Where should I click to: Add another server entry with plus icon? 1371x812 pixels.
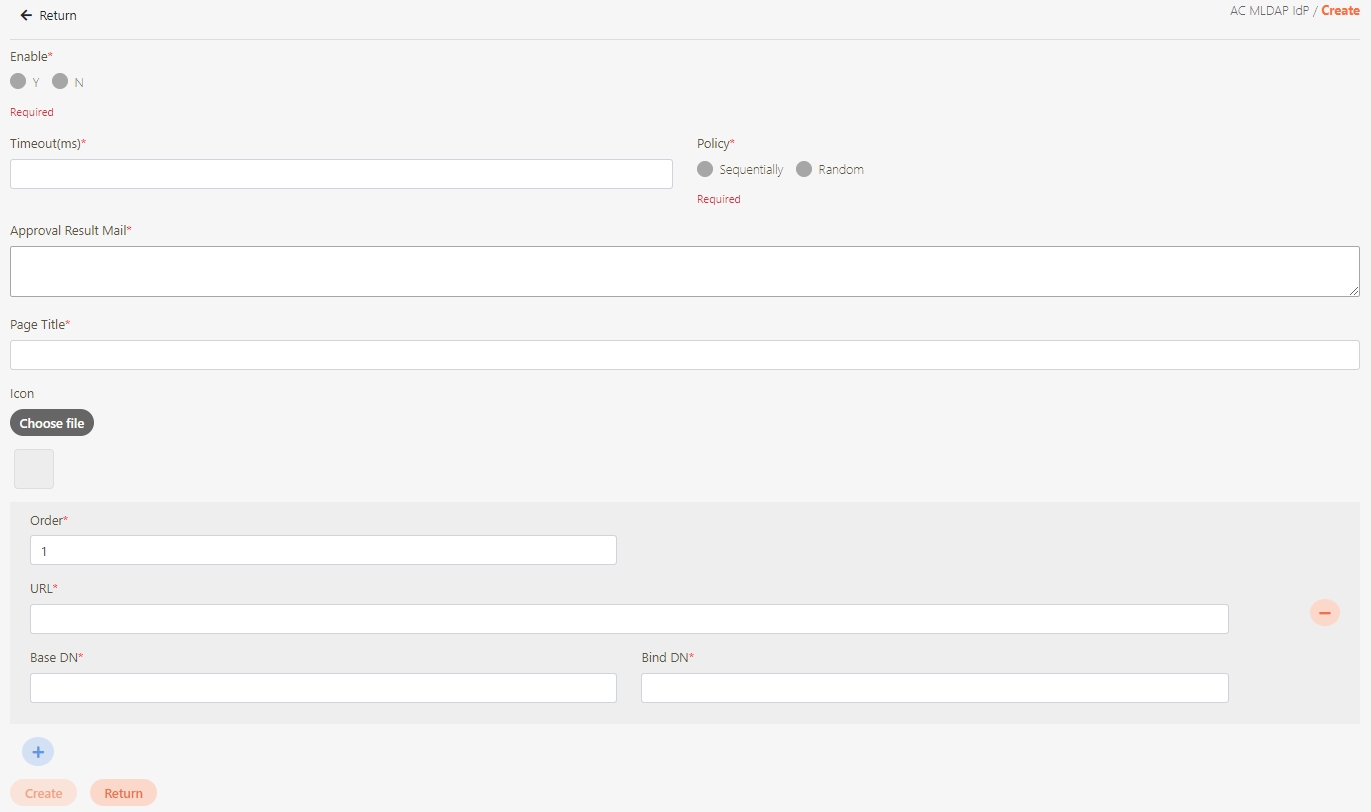pyautogui.click(x=38, y=752)
